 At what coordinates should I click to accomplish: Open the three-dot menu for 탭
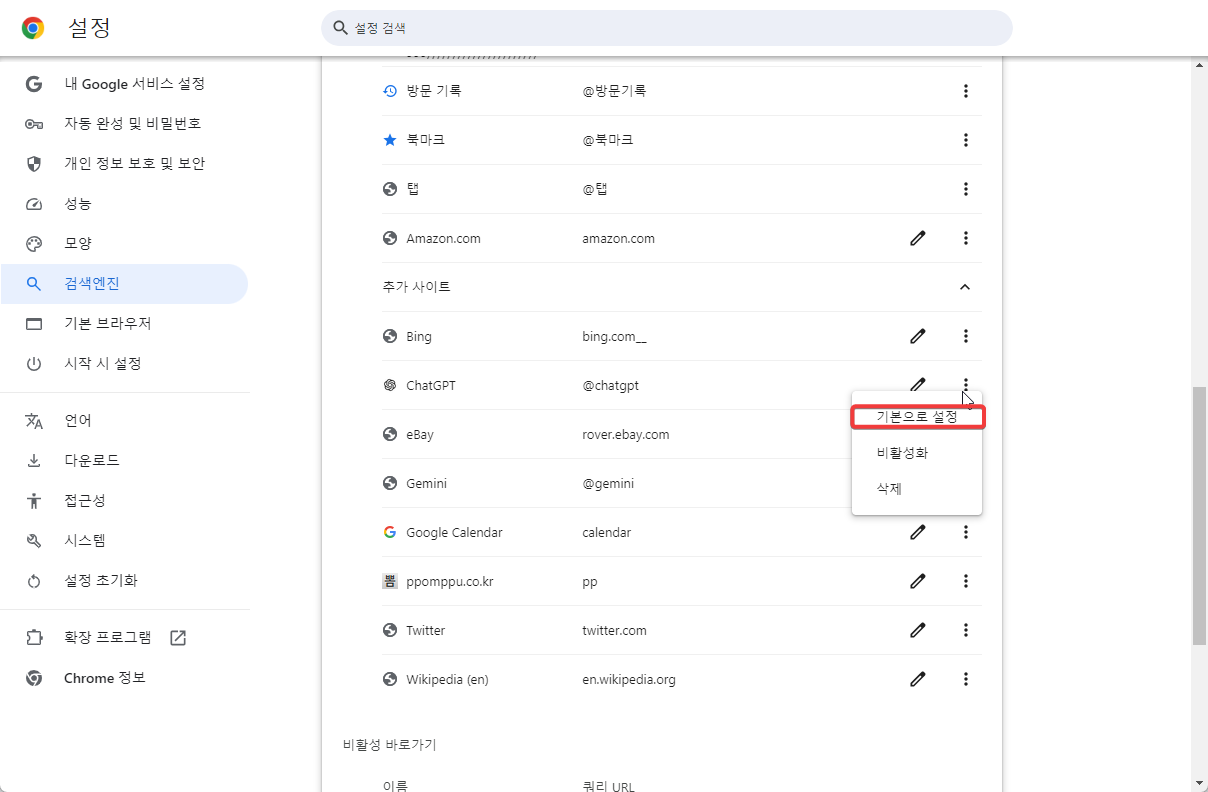(x=965, y=189)
